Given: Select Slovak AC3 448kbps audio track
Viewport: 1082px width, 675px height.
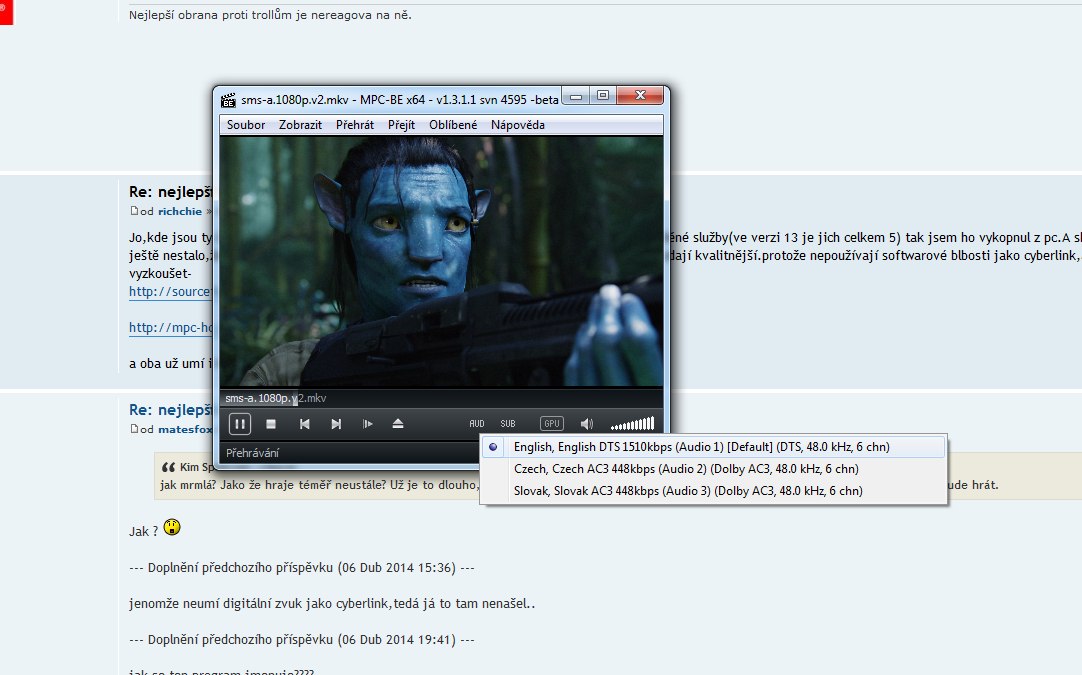Looking at the screenshot, I should [x=714, y=491].
